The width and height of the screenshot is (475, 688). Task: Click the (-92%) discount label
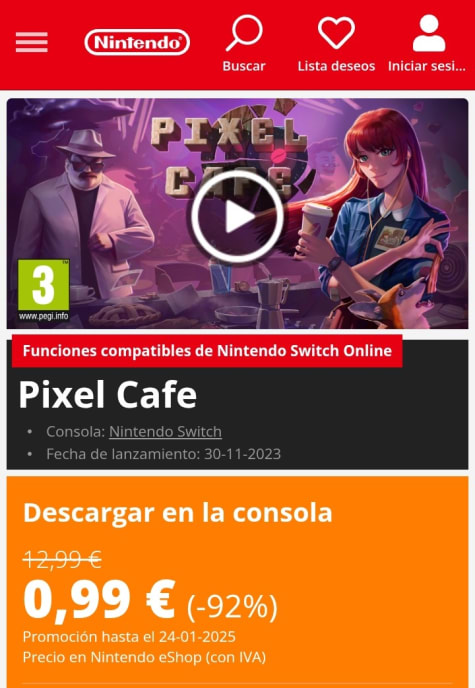tap(232, 607)
